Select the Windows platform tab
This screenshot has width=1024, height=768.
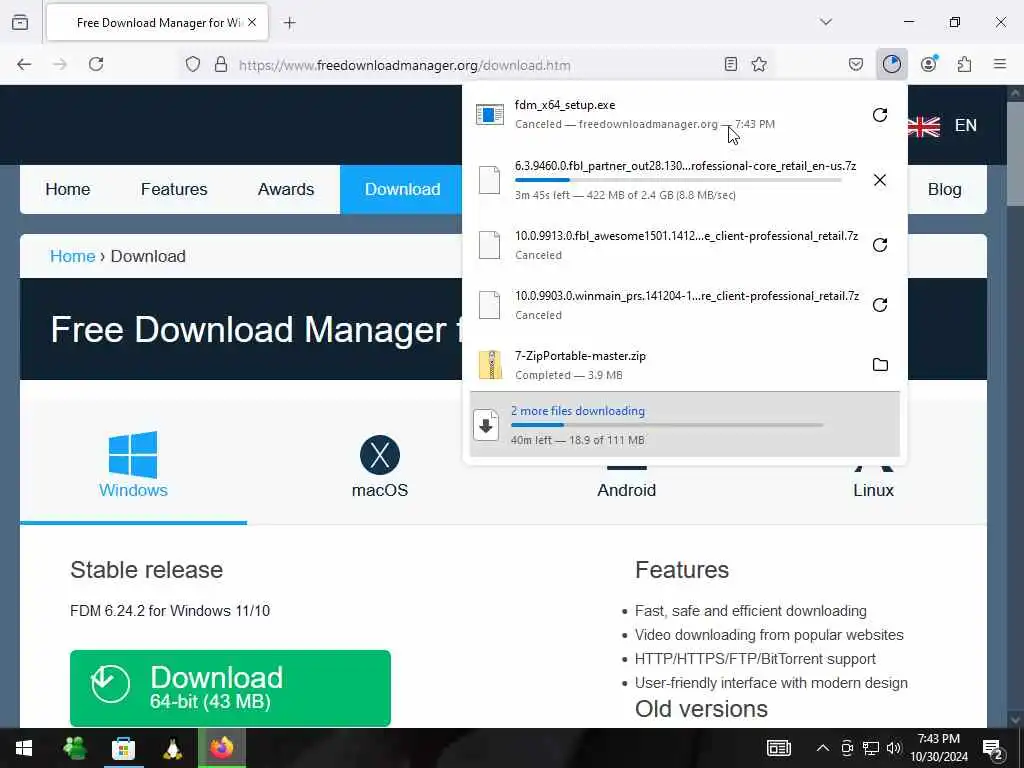click(133, 465)
